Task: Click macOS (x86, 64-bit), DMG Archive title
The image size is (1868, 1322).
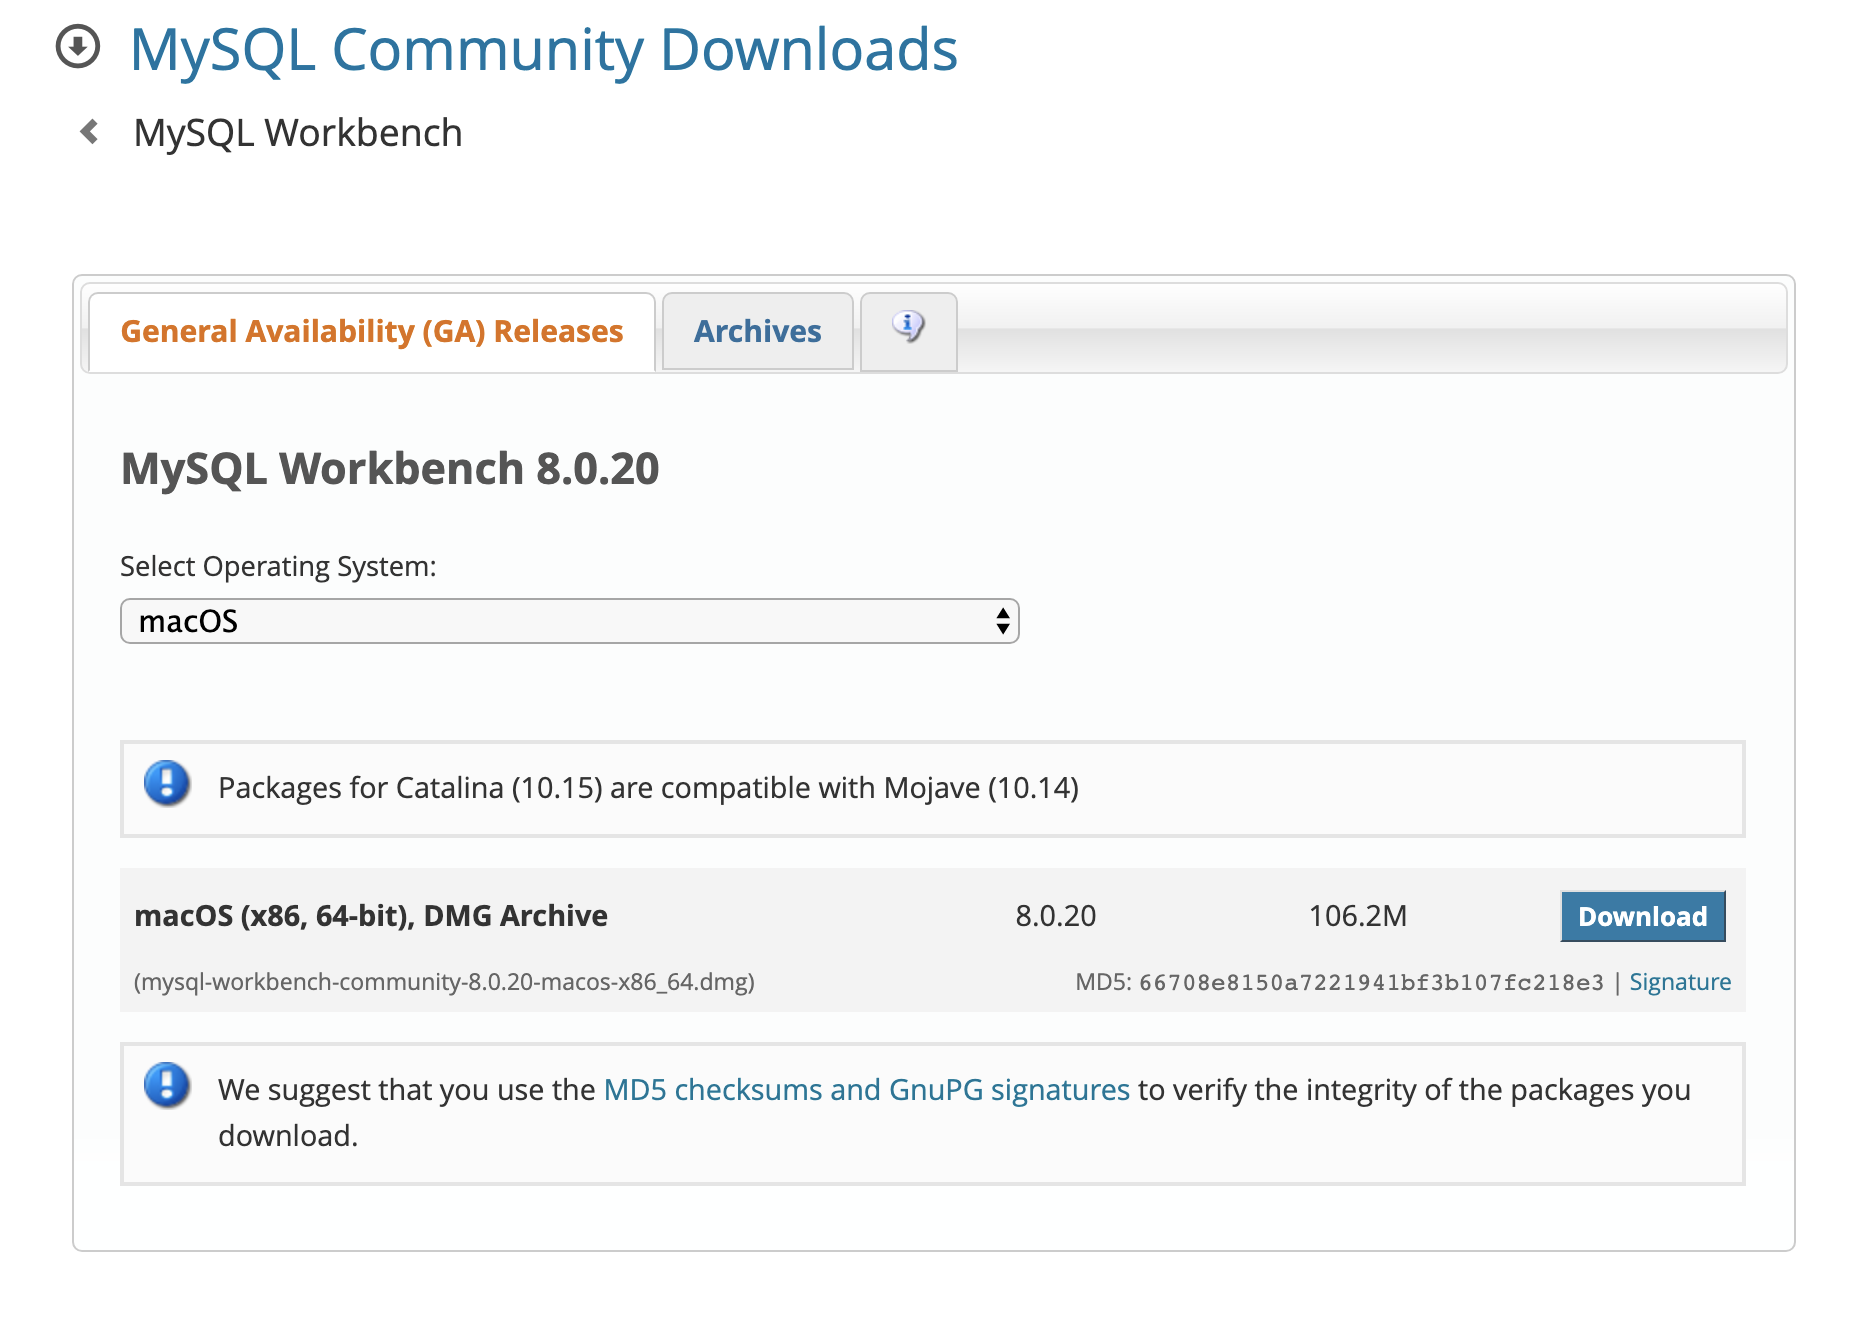Action: click(371, 916)
